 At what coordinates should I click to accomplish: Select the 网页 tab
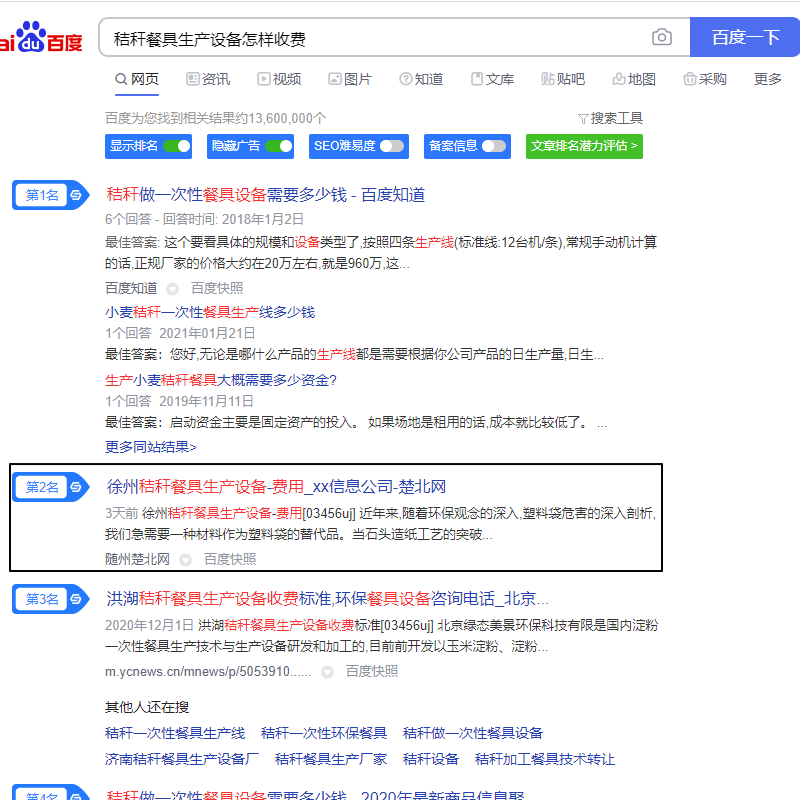(137, 79)
